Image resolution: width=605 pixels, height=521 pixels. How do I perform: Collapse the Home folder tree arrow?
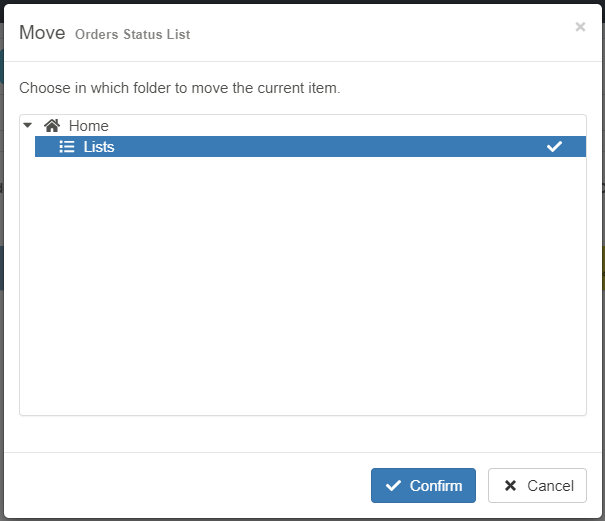(28, 125)
